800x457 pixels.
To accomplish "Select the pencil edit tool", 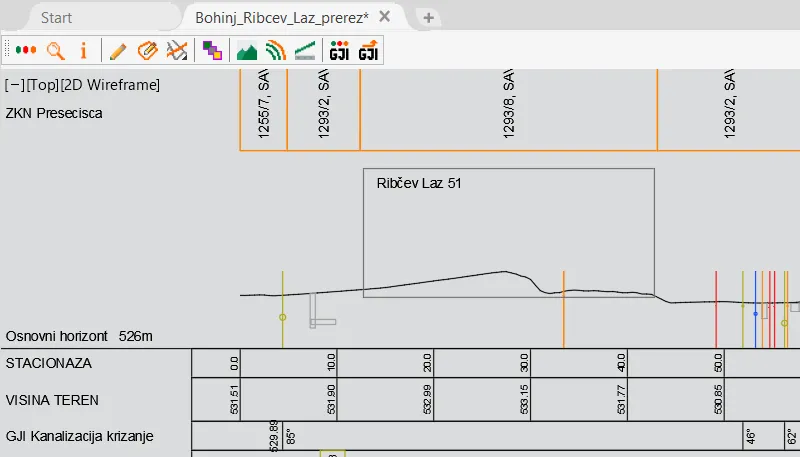I will [x=118, y=49].
